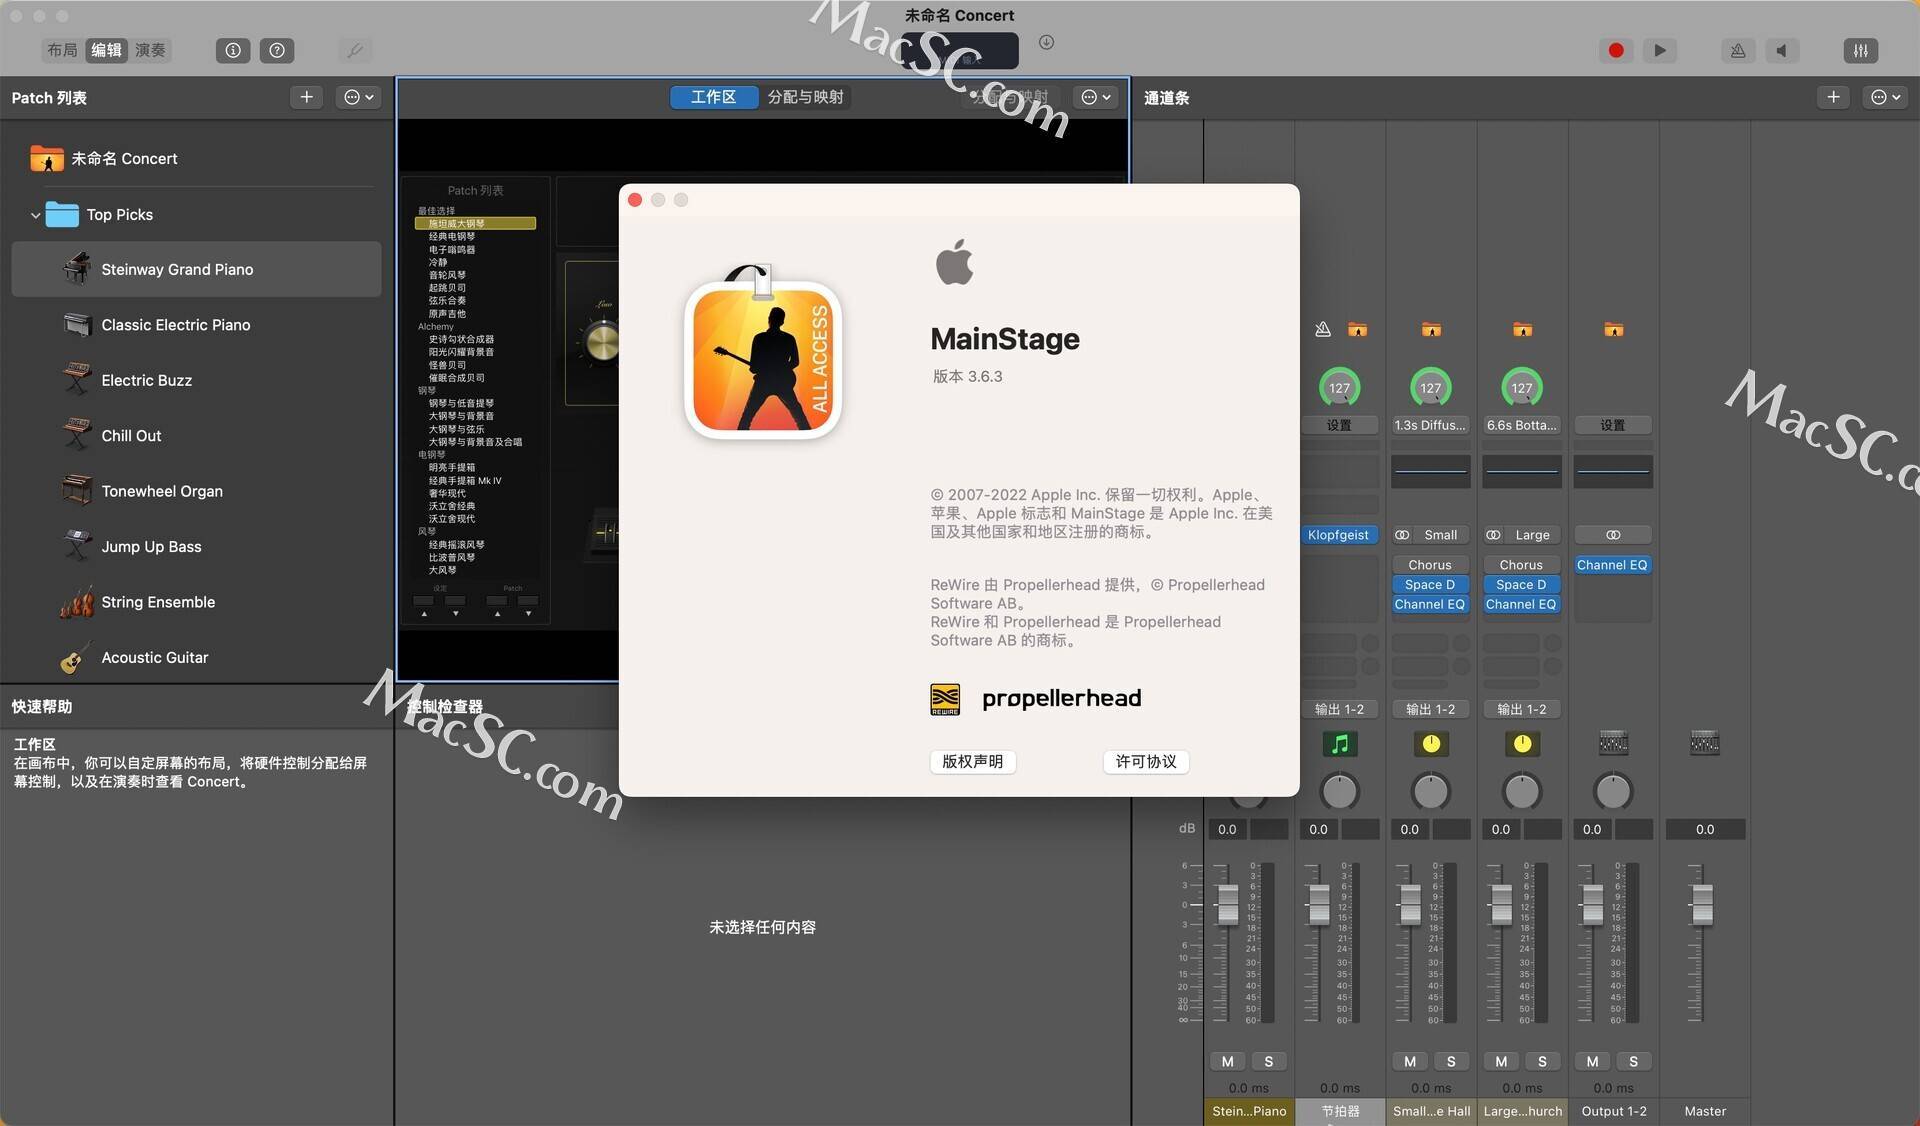This screenshot has height=1126, width=1920.
Task: Click the mixer icon on Output 1-2 strip
Action: tap(1613, 743)
